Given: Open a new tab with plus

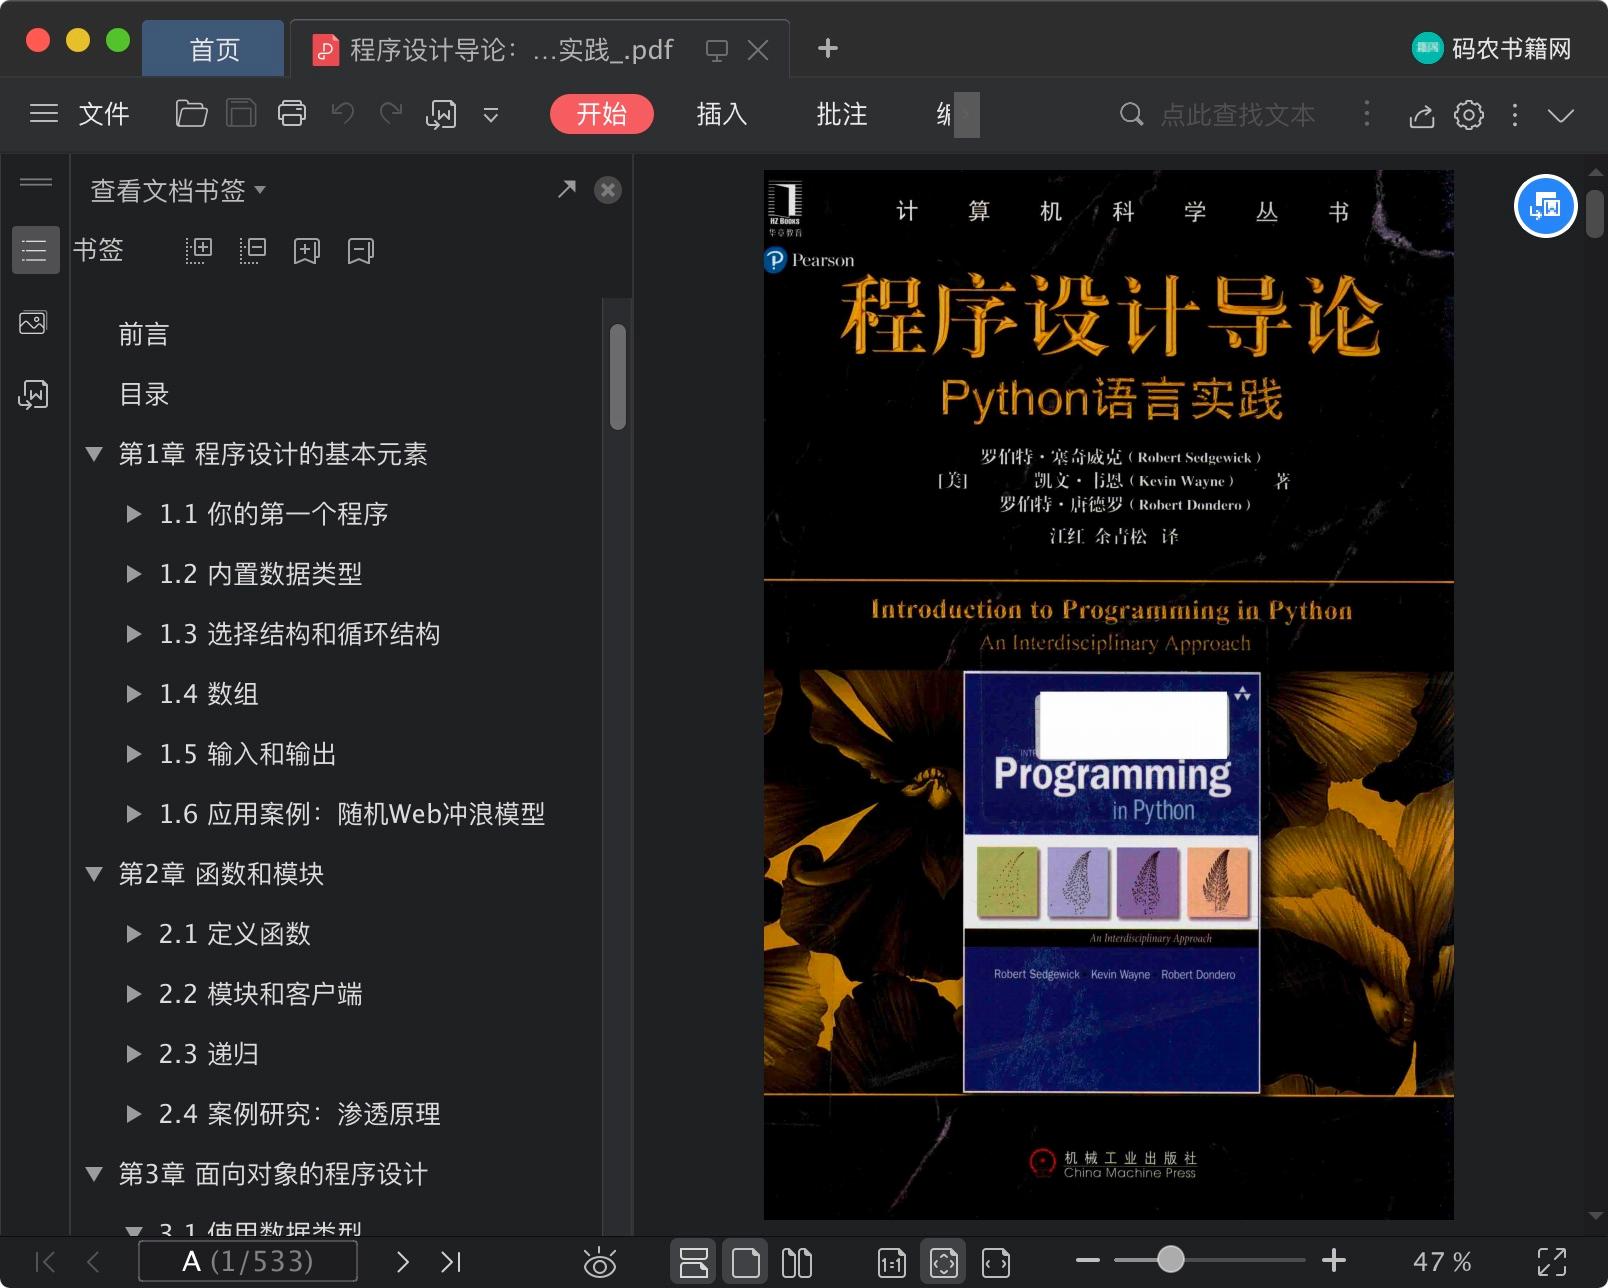Looking at the screenshot, I should click(827, 48).
